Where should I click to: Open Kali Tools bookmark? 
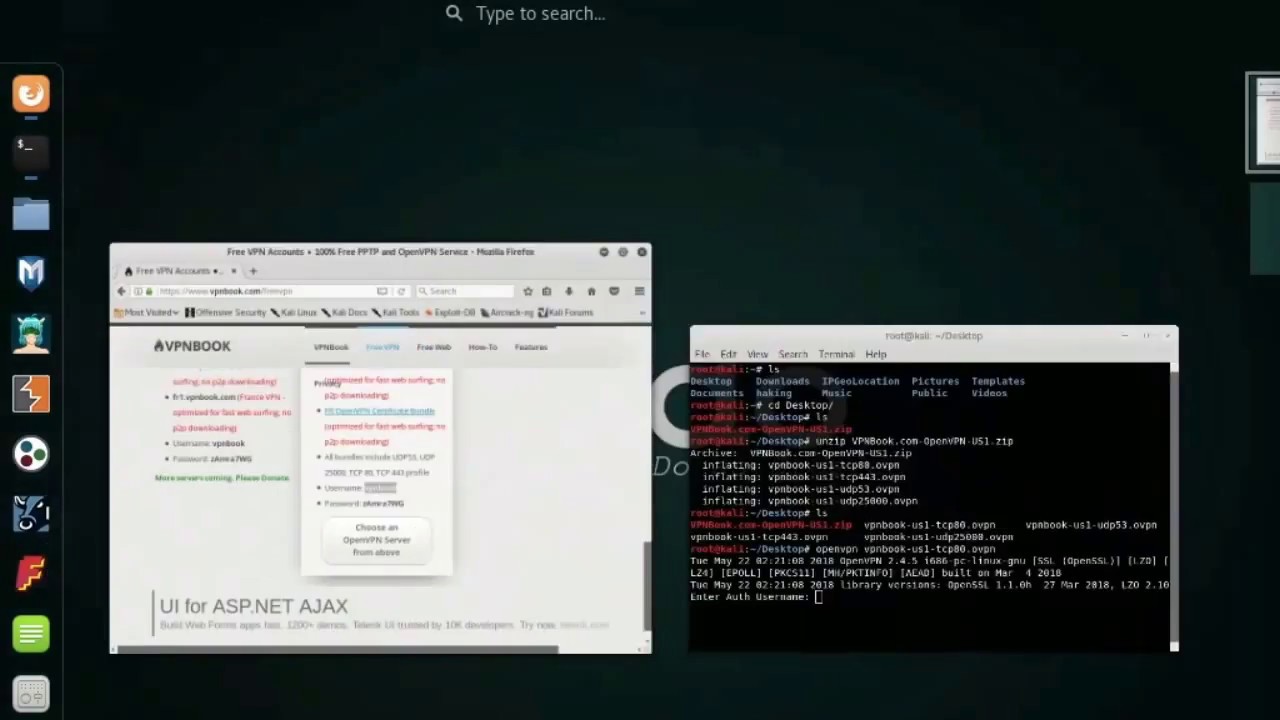[x=395, y=312]
